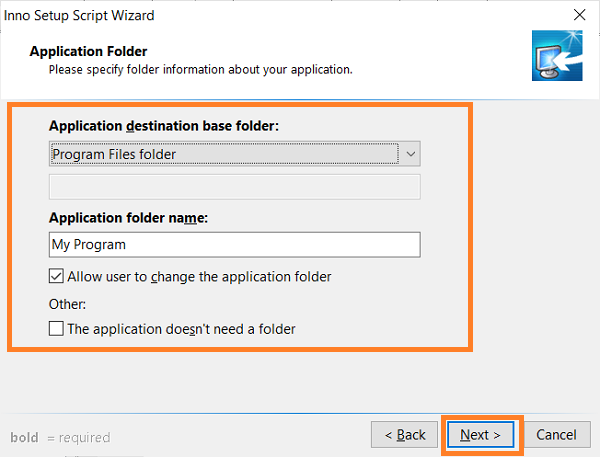
Task: Click the 'The application doesn't need a folder' label text
Action: (x=181, y=329)
